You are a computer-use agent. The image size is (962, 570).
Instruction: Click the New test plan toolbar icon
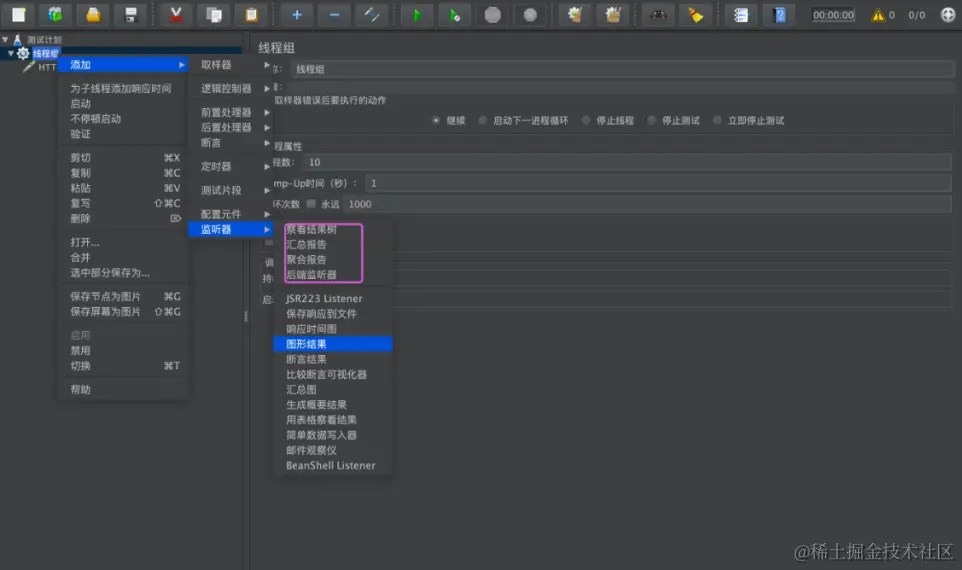click(x=18, y=15)
